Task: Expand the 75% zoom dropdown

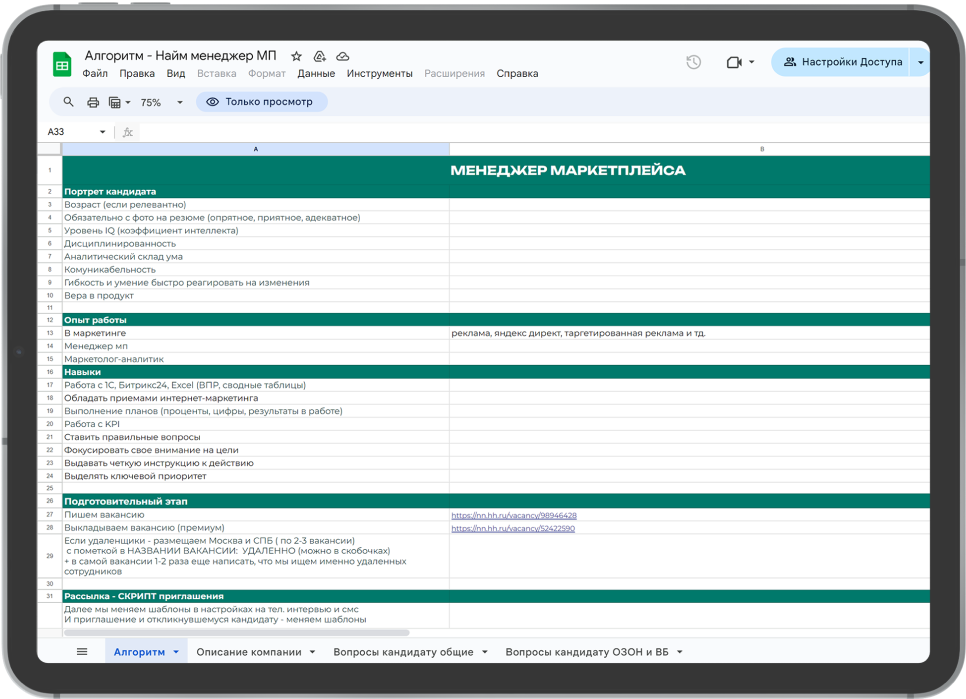Action: pos(180,102)
